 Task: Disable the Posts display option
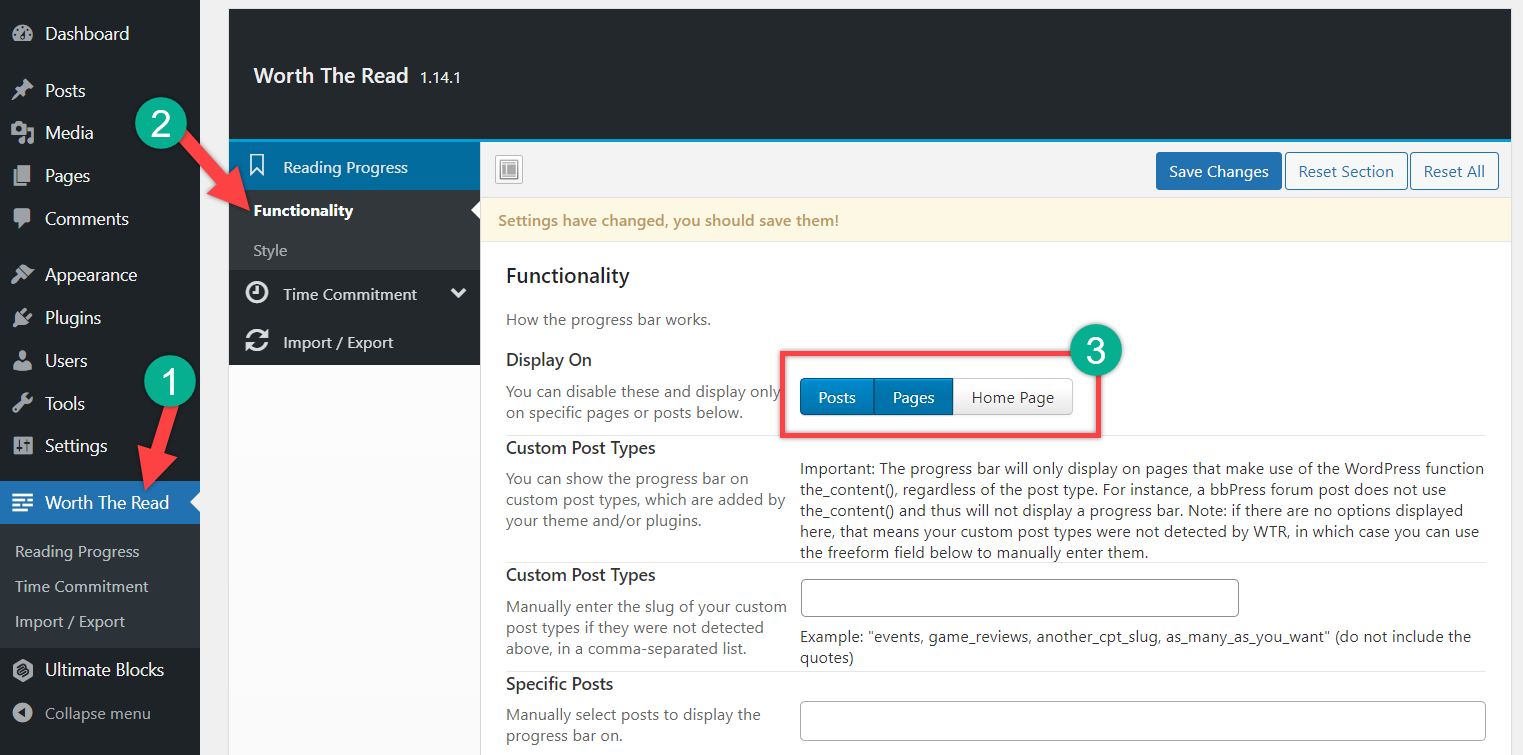click(836, 396)
